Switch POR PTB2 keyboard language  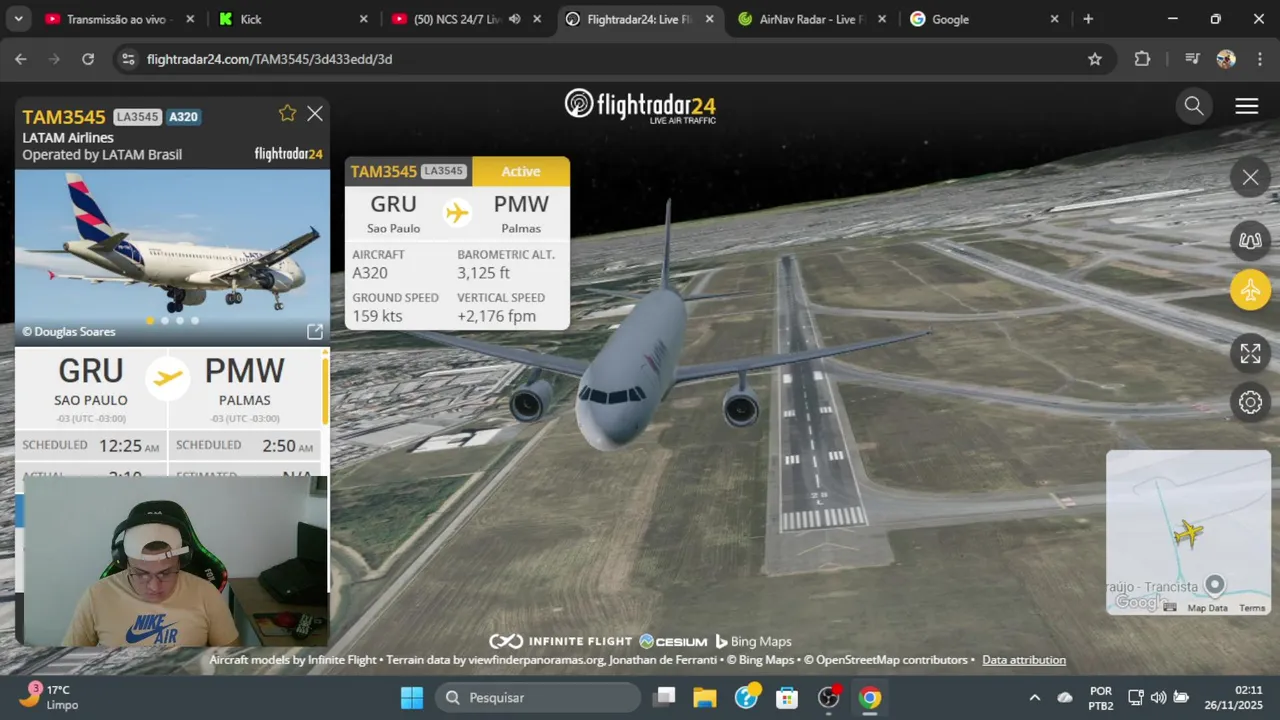1101,697
